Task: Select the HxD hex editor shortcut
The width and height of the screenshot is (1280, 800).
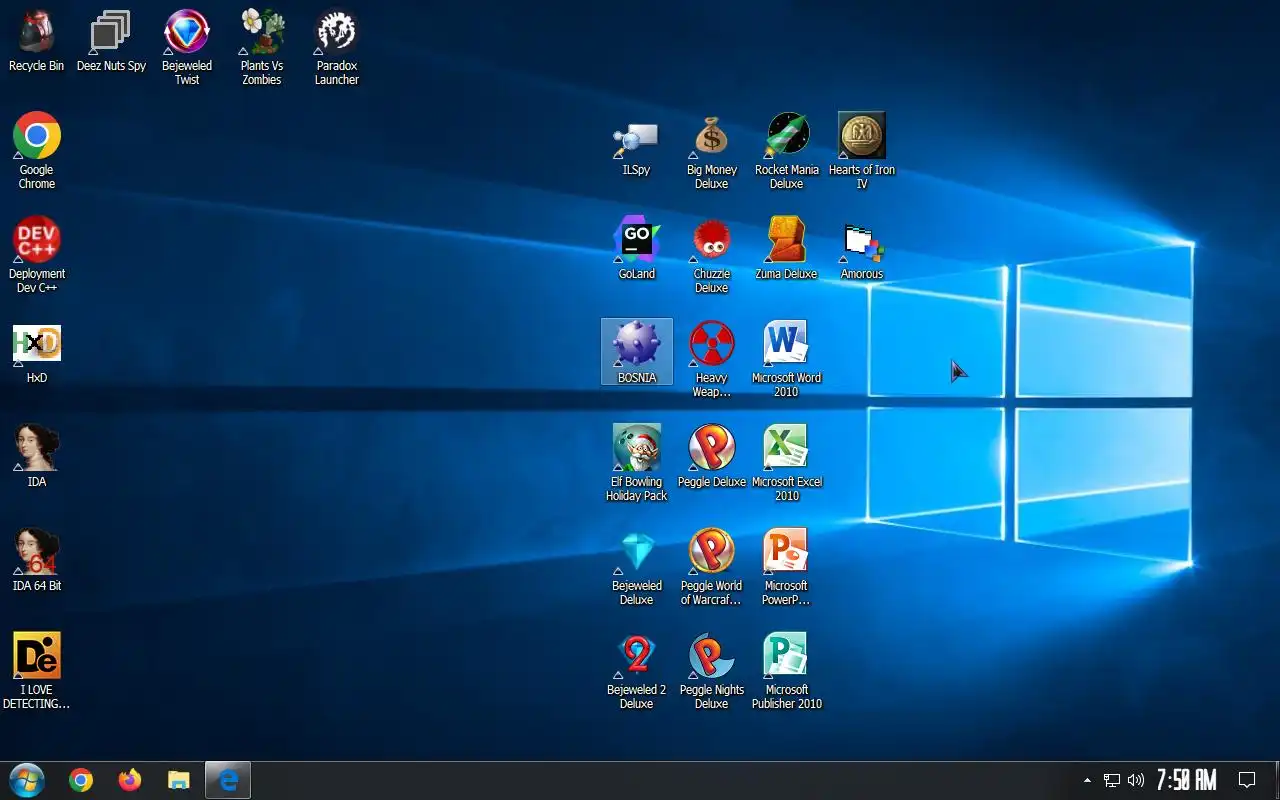Action: (37, 354)
